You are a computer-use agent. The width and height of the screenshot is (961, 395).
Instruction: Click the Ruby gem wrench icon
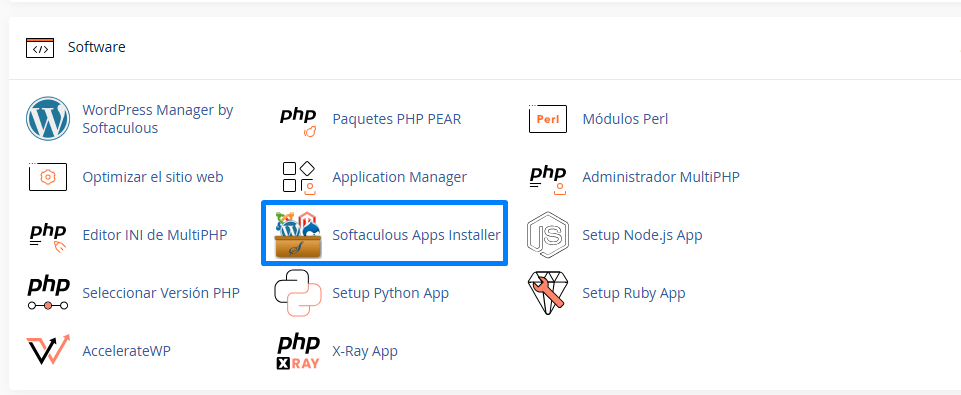(548, 293)
